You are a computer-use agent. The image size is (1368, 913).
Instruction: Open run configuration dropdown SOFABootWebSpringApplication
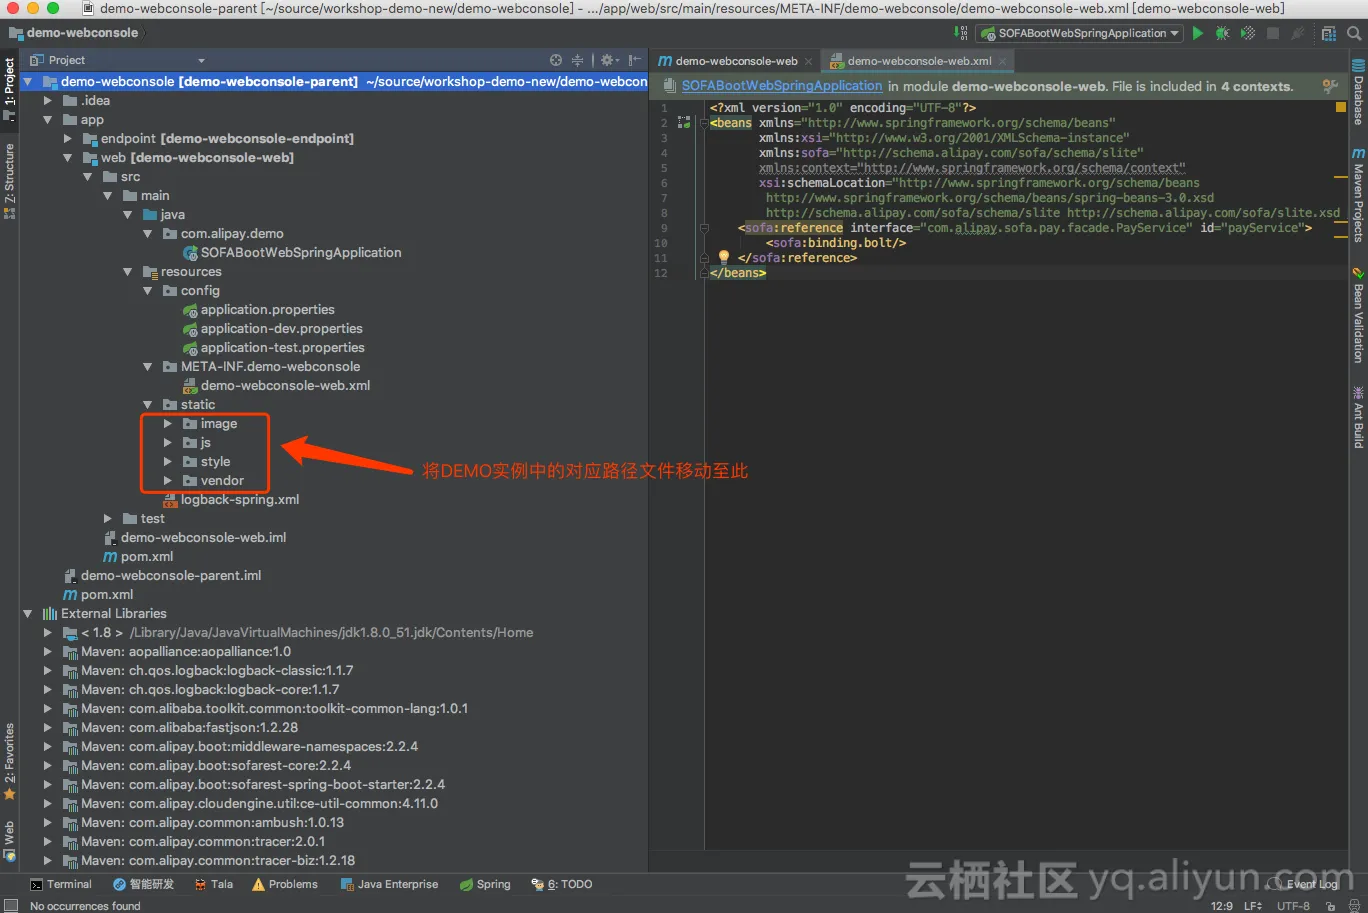[1080, 33]
